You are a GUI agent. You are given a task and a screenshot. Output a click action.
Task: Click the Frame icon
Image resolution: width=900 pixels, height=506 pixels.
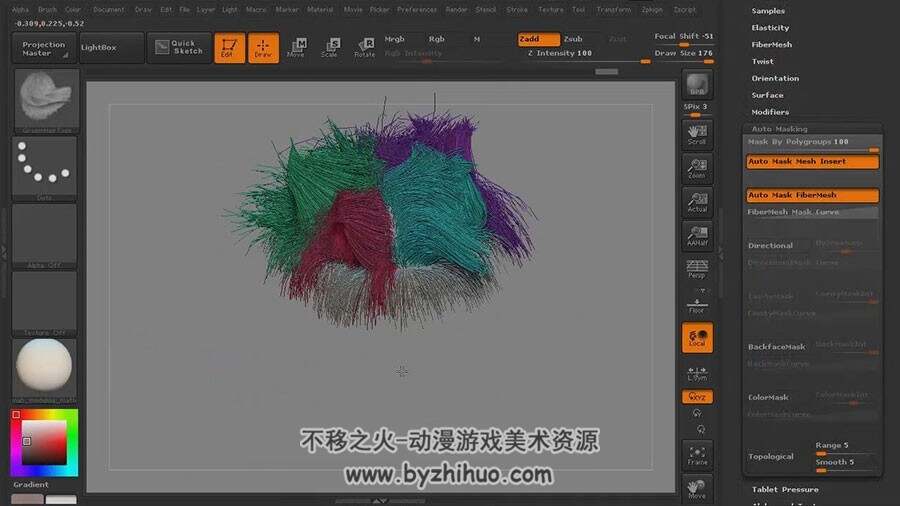[697, 454]
